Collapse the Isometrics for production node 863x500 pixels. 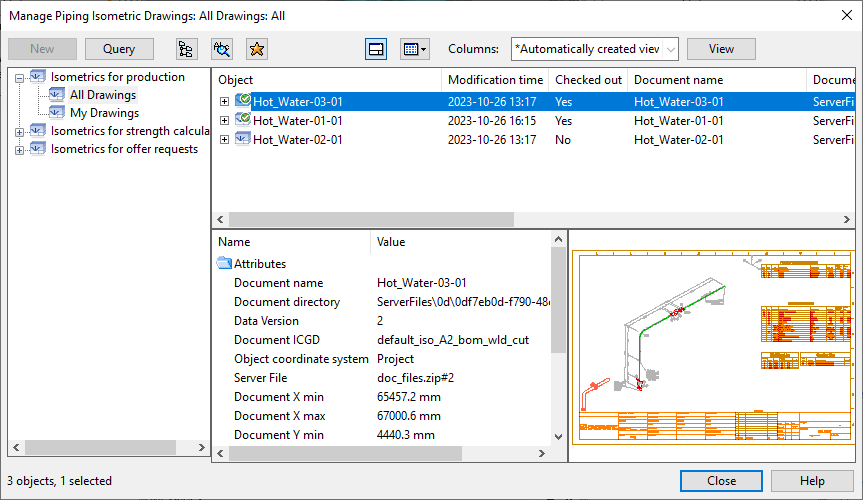pyautogui.click(x=19, y=77)
